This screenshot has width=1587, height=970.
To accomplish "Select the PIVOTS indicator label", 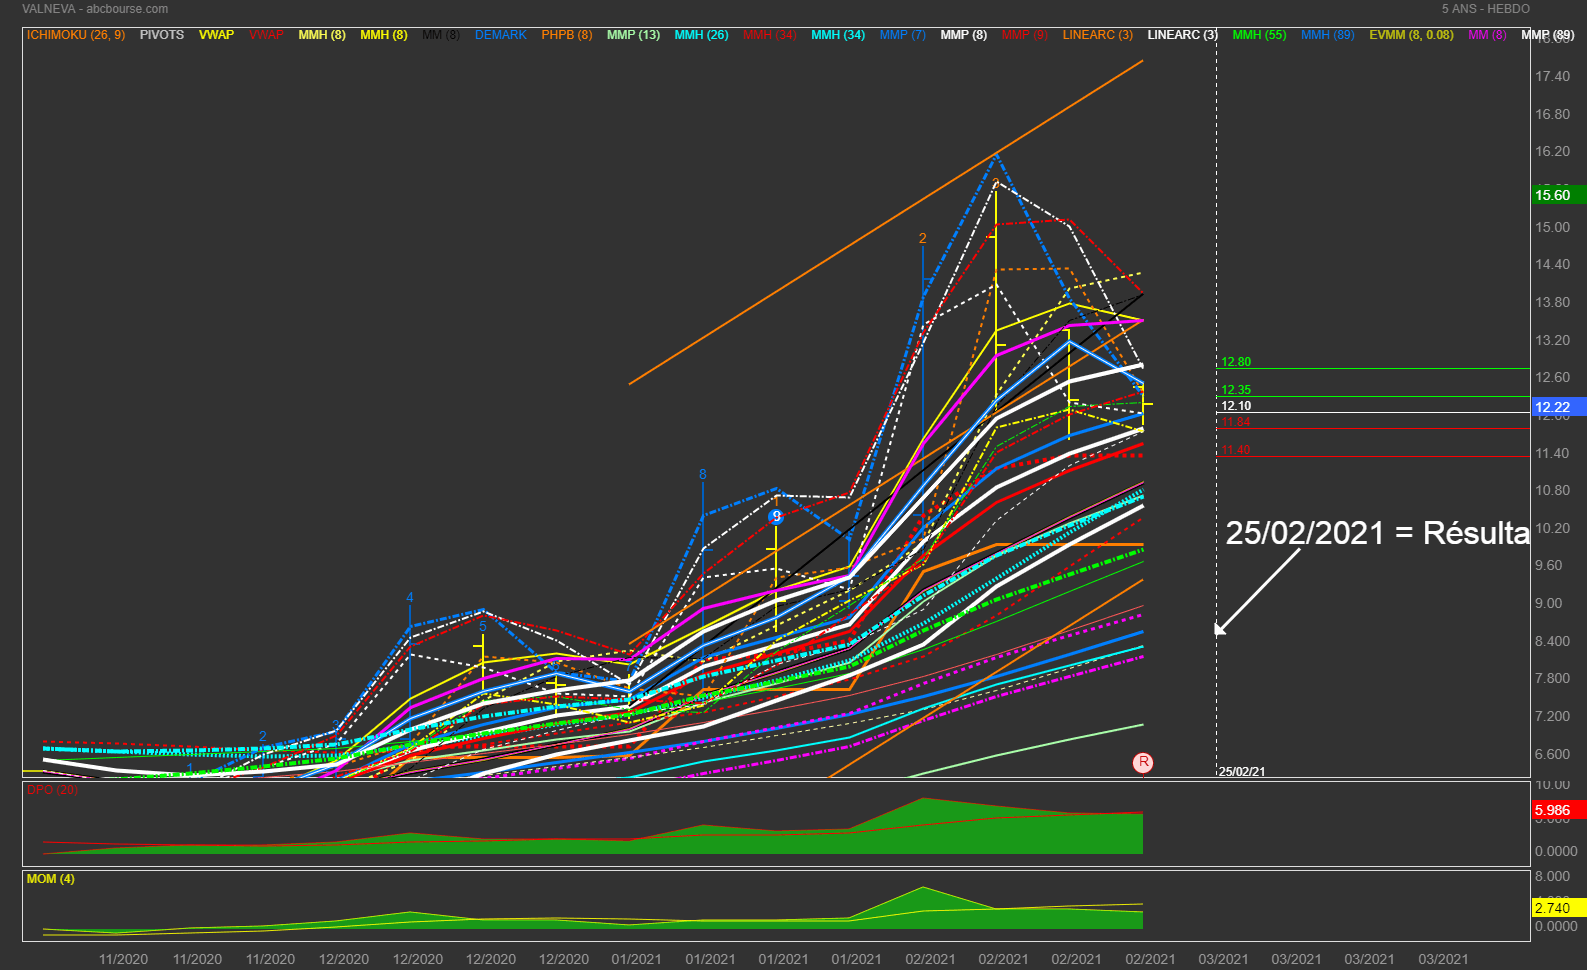I will (162, 35).
